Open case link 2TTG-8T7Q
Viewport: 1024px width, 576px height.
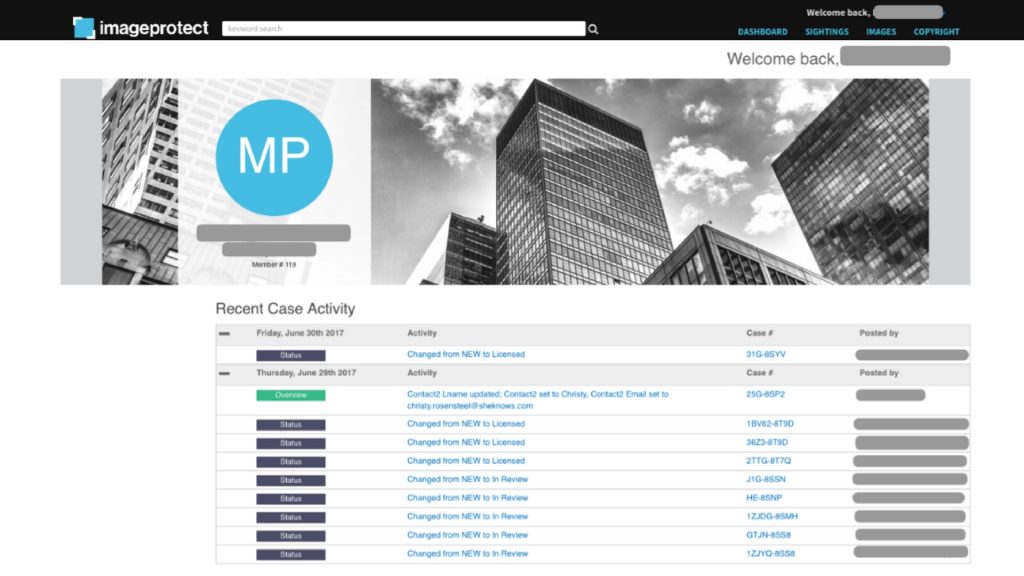click(x=768, y=461)
